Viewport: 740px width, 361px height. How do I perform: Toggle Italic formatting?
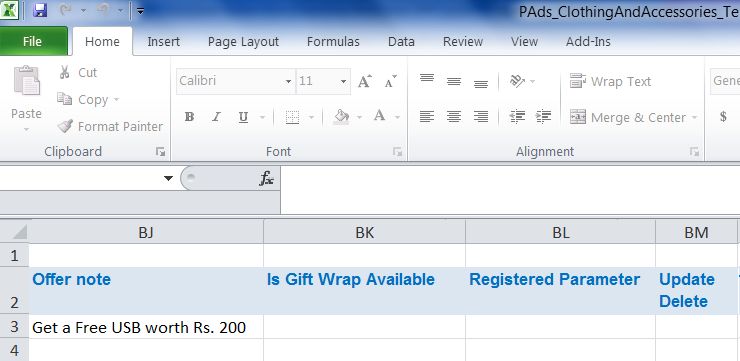[216, 117]
